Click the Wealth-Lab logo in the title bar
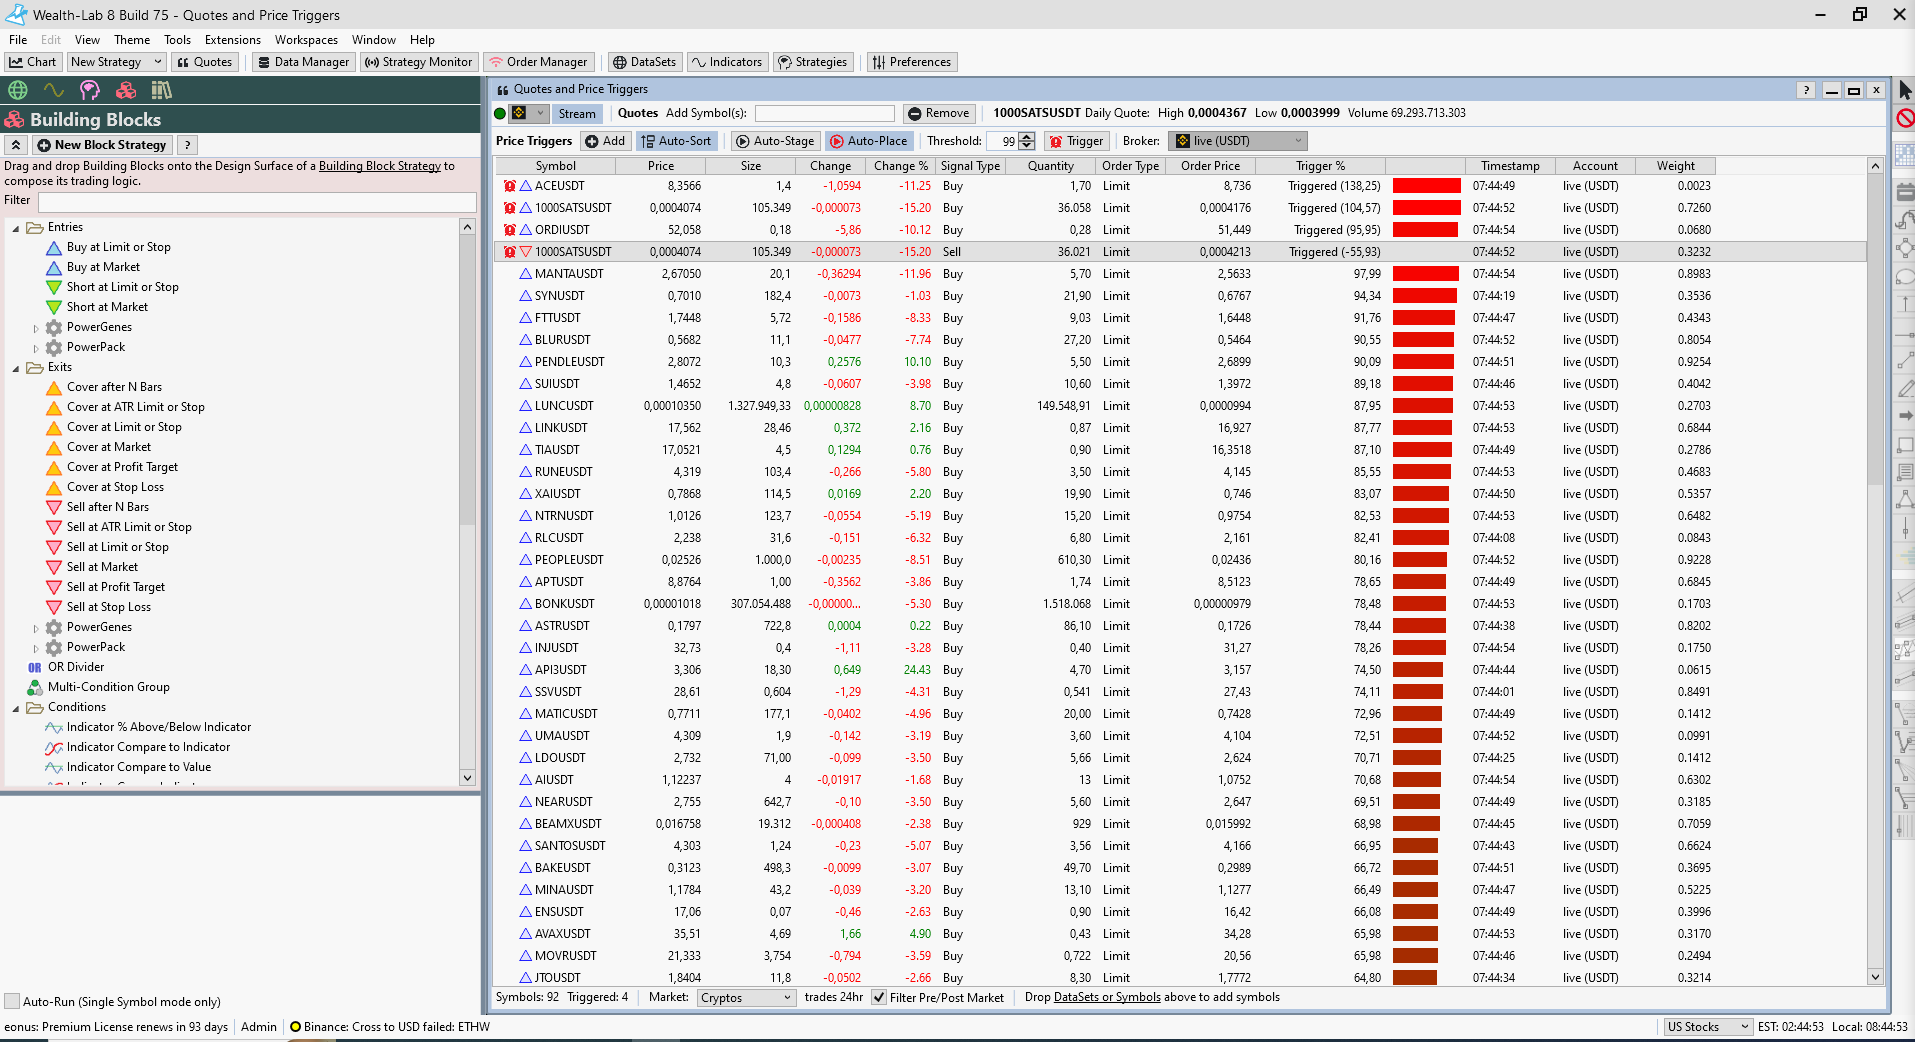Image resolution: width=1915 pixels, height=1042 pixels. pos(16,14)
